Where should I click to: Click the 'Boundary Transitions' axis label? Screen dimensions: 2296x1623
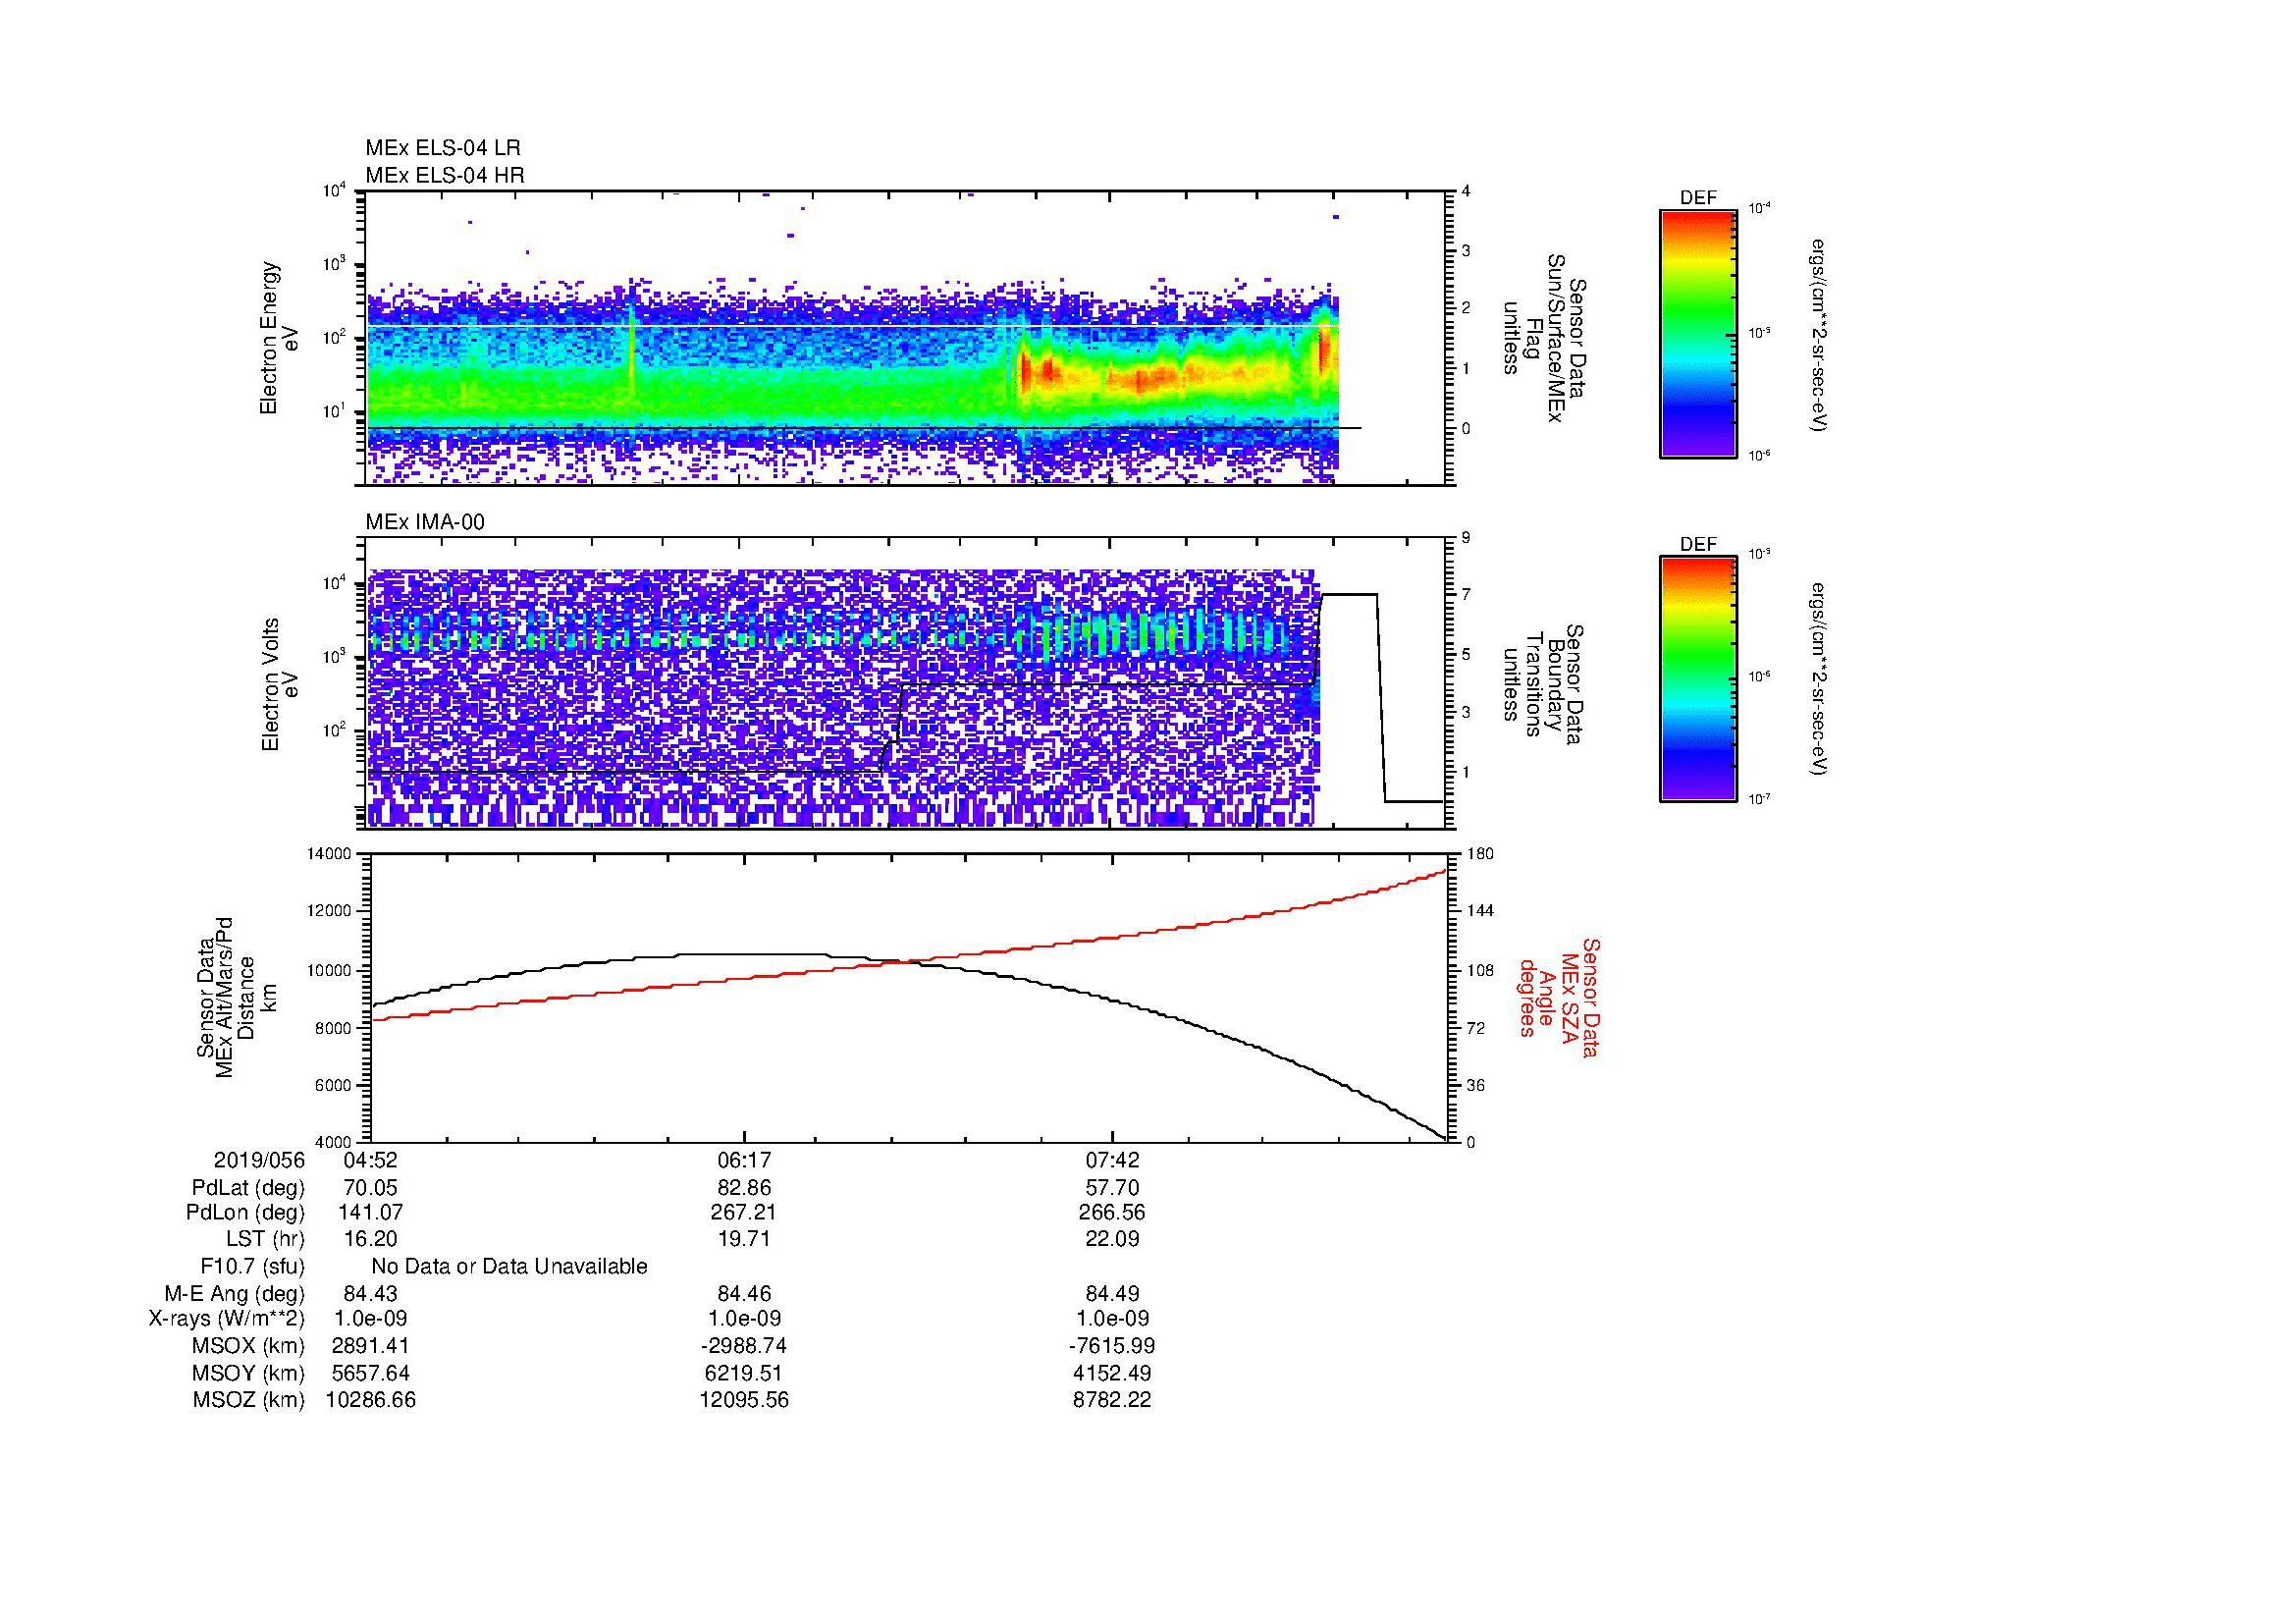(1545, 684)
